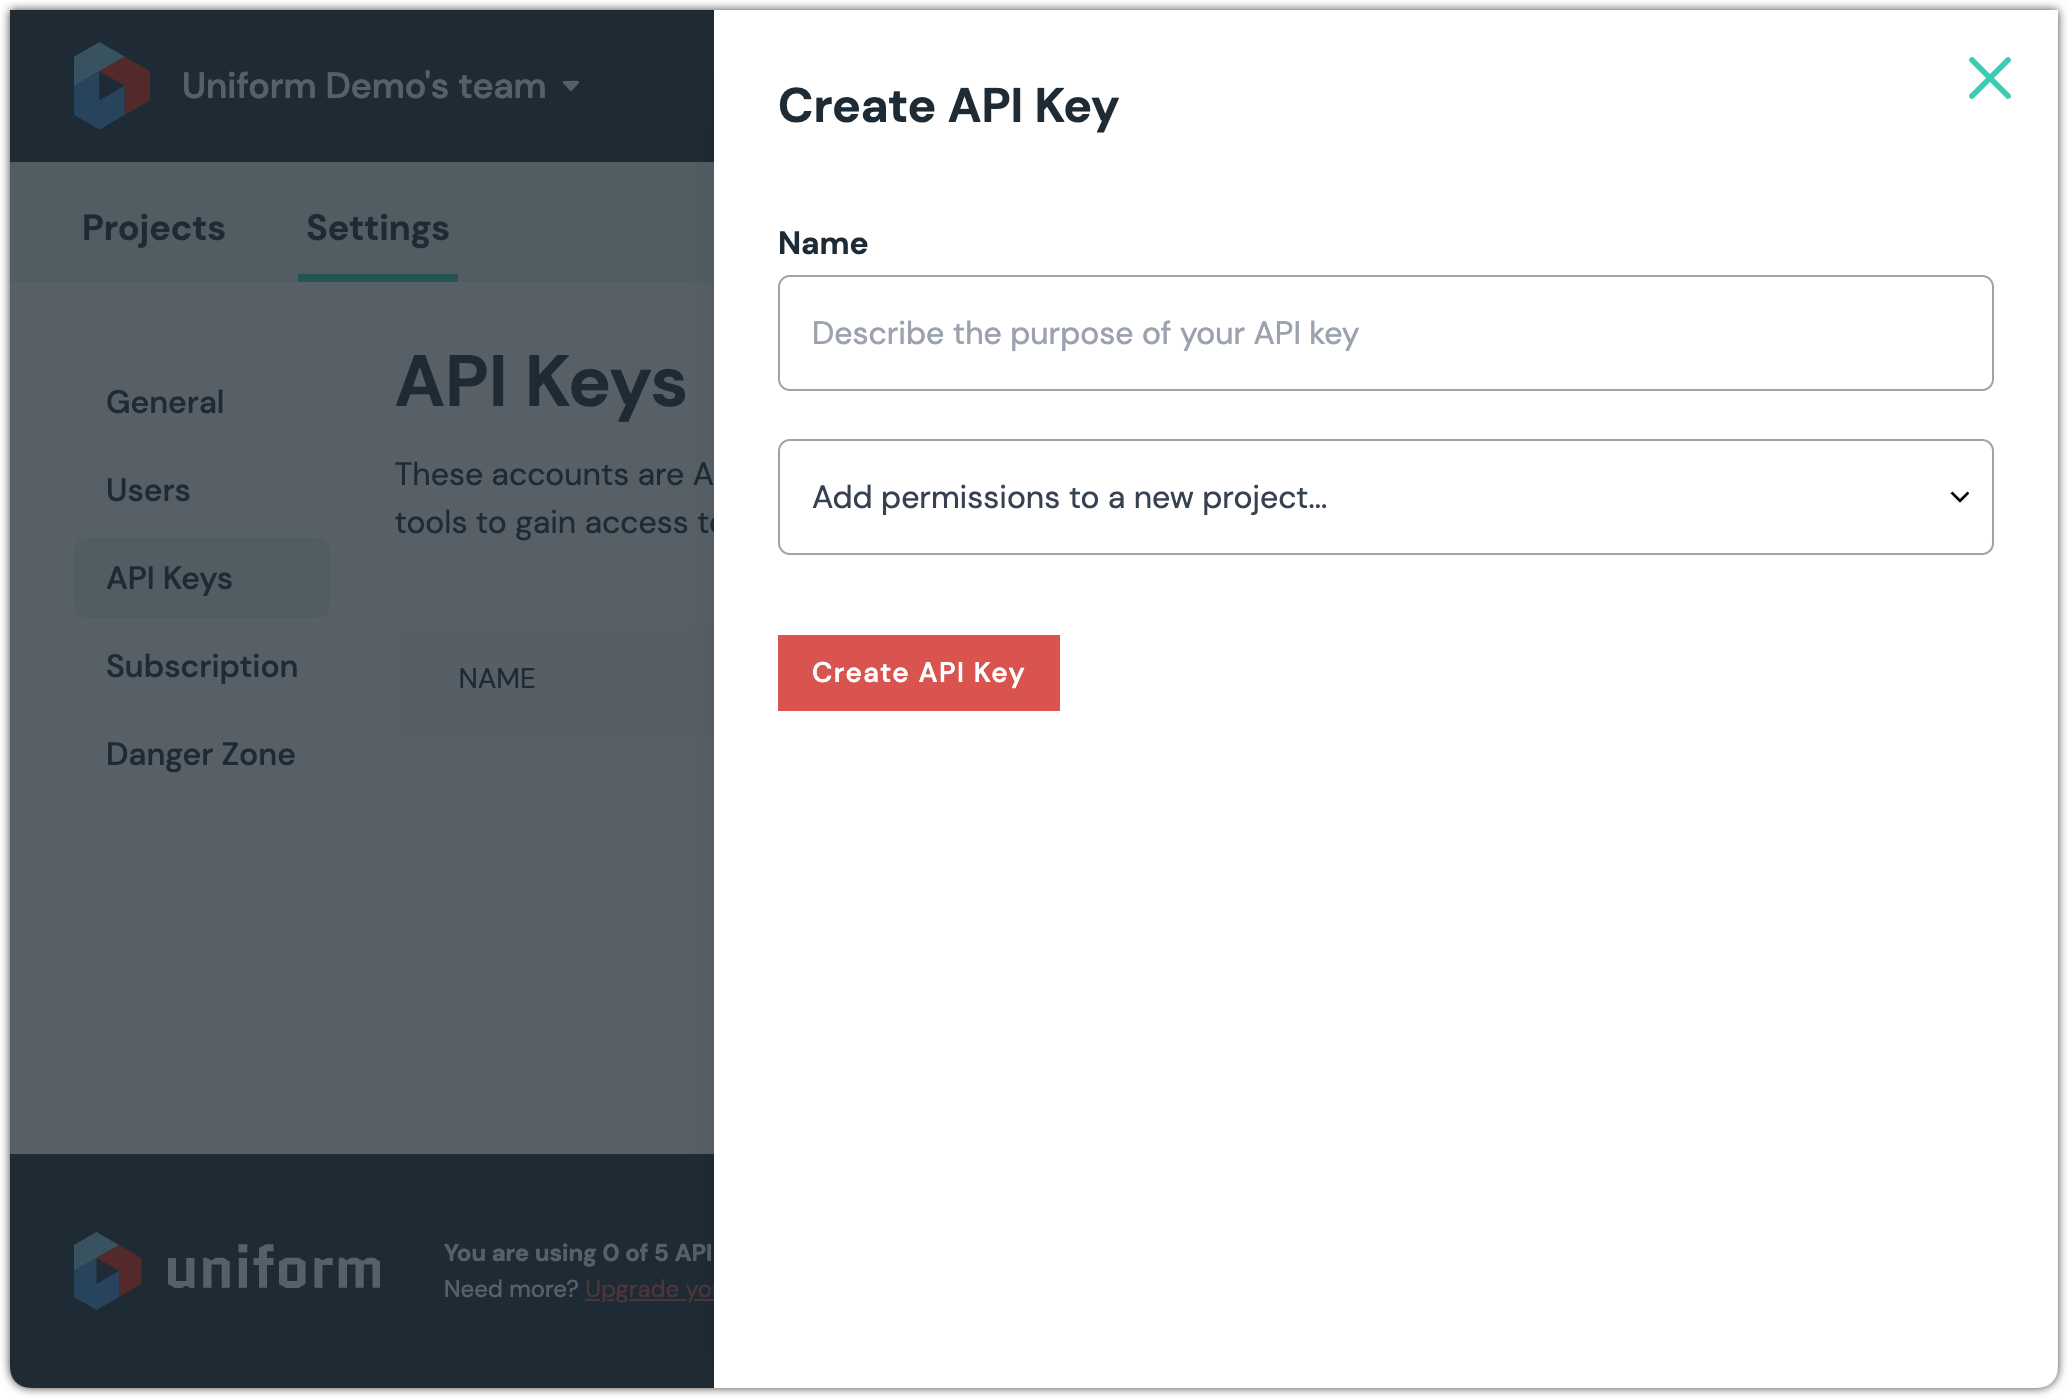
Task: Follow the Upgrade link in footer
Action: 648,1289
